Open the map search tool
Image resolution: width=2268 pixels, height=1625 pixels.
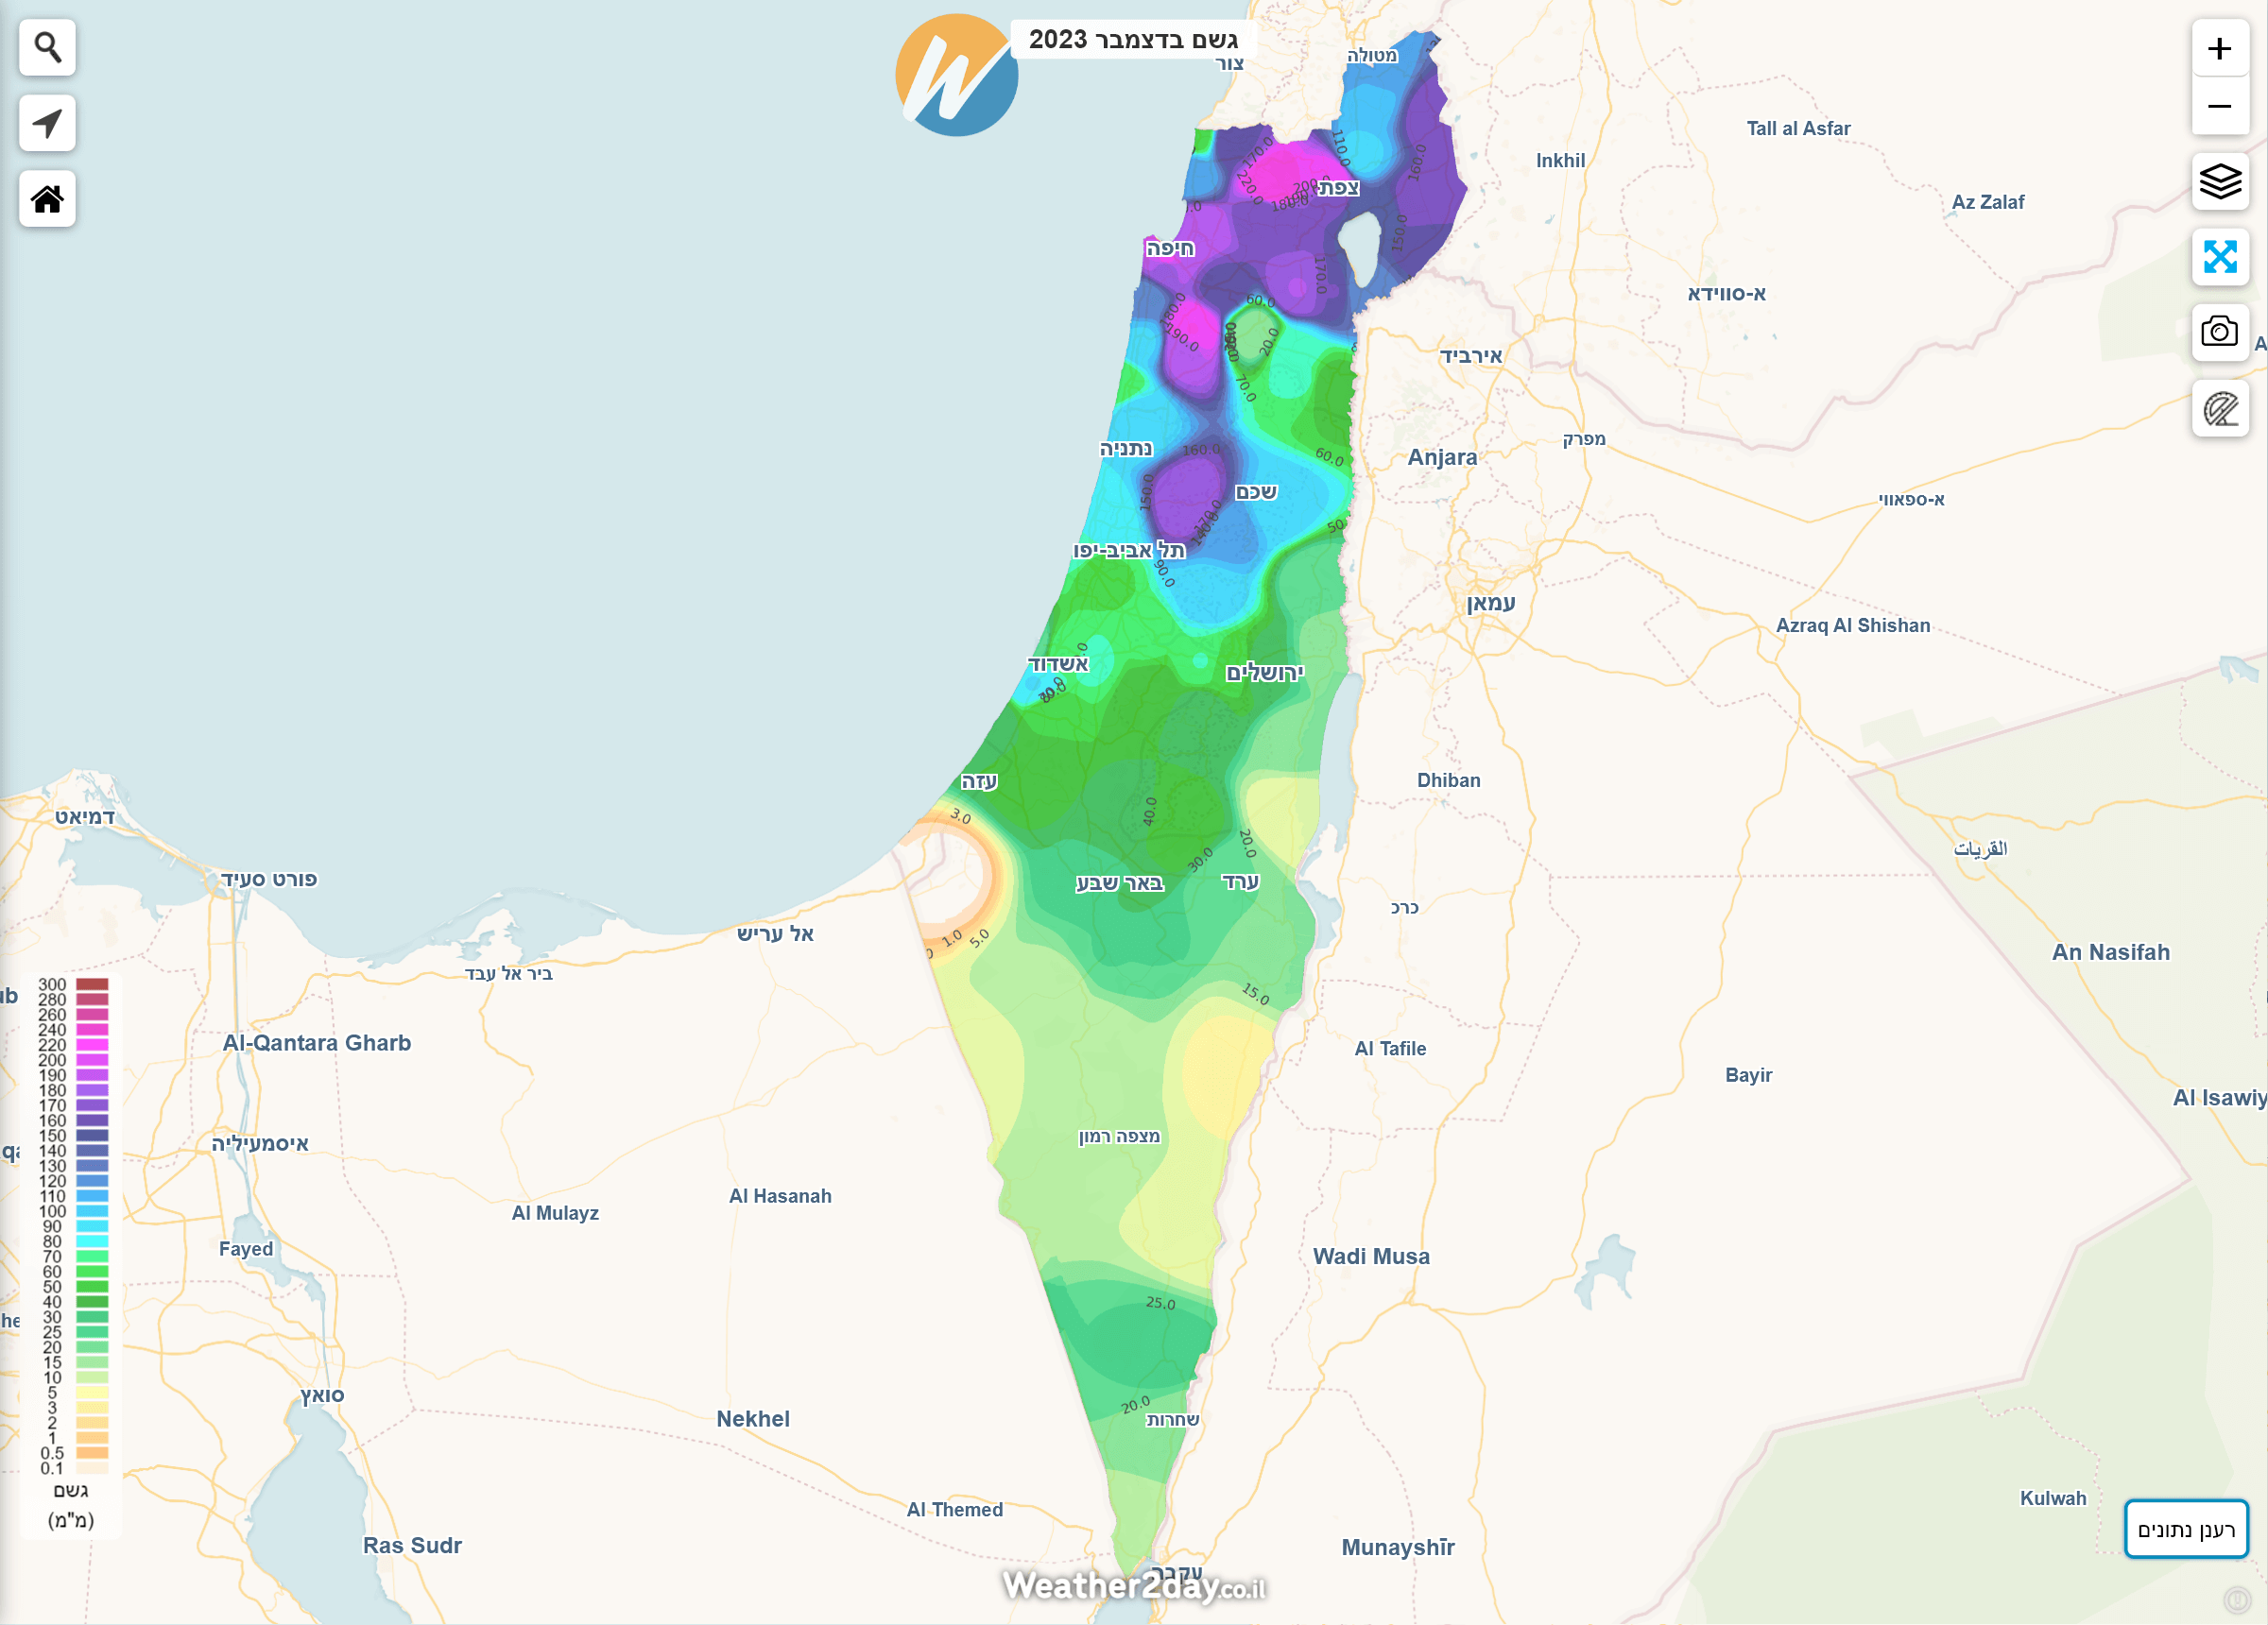coord(47,47)
